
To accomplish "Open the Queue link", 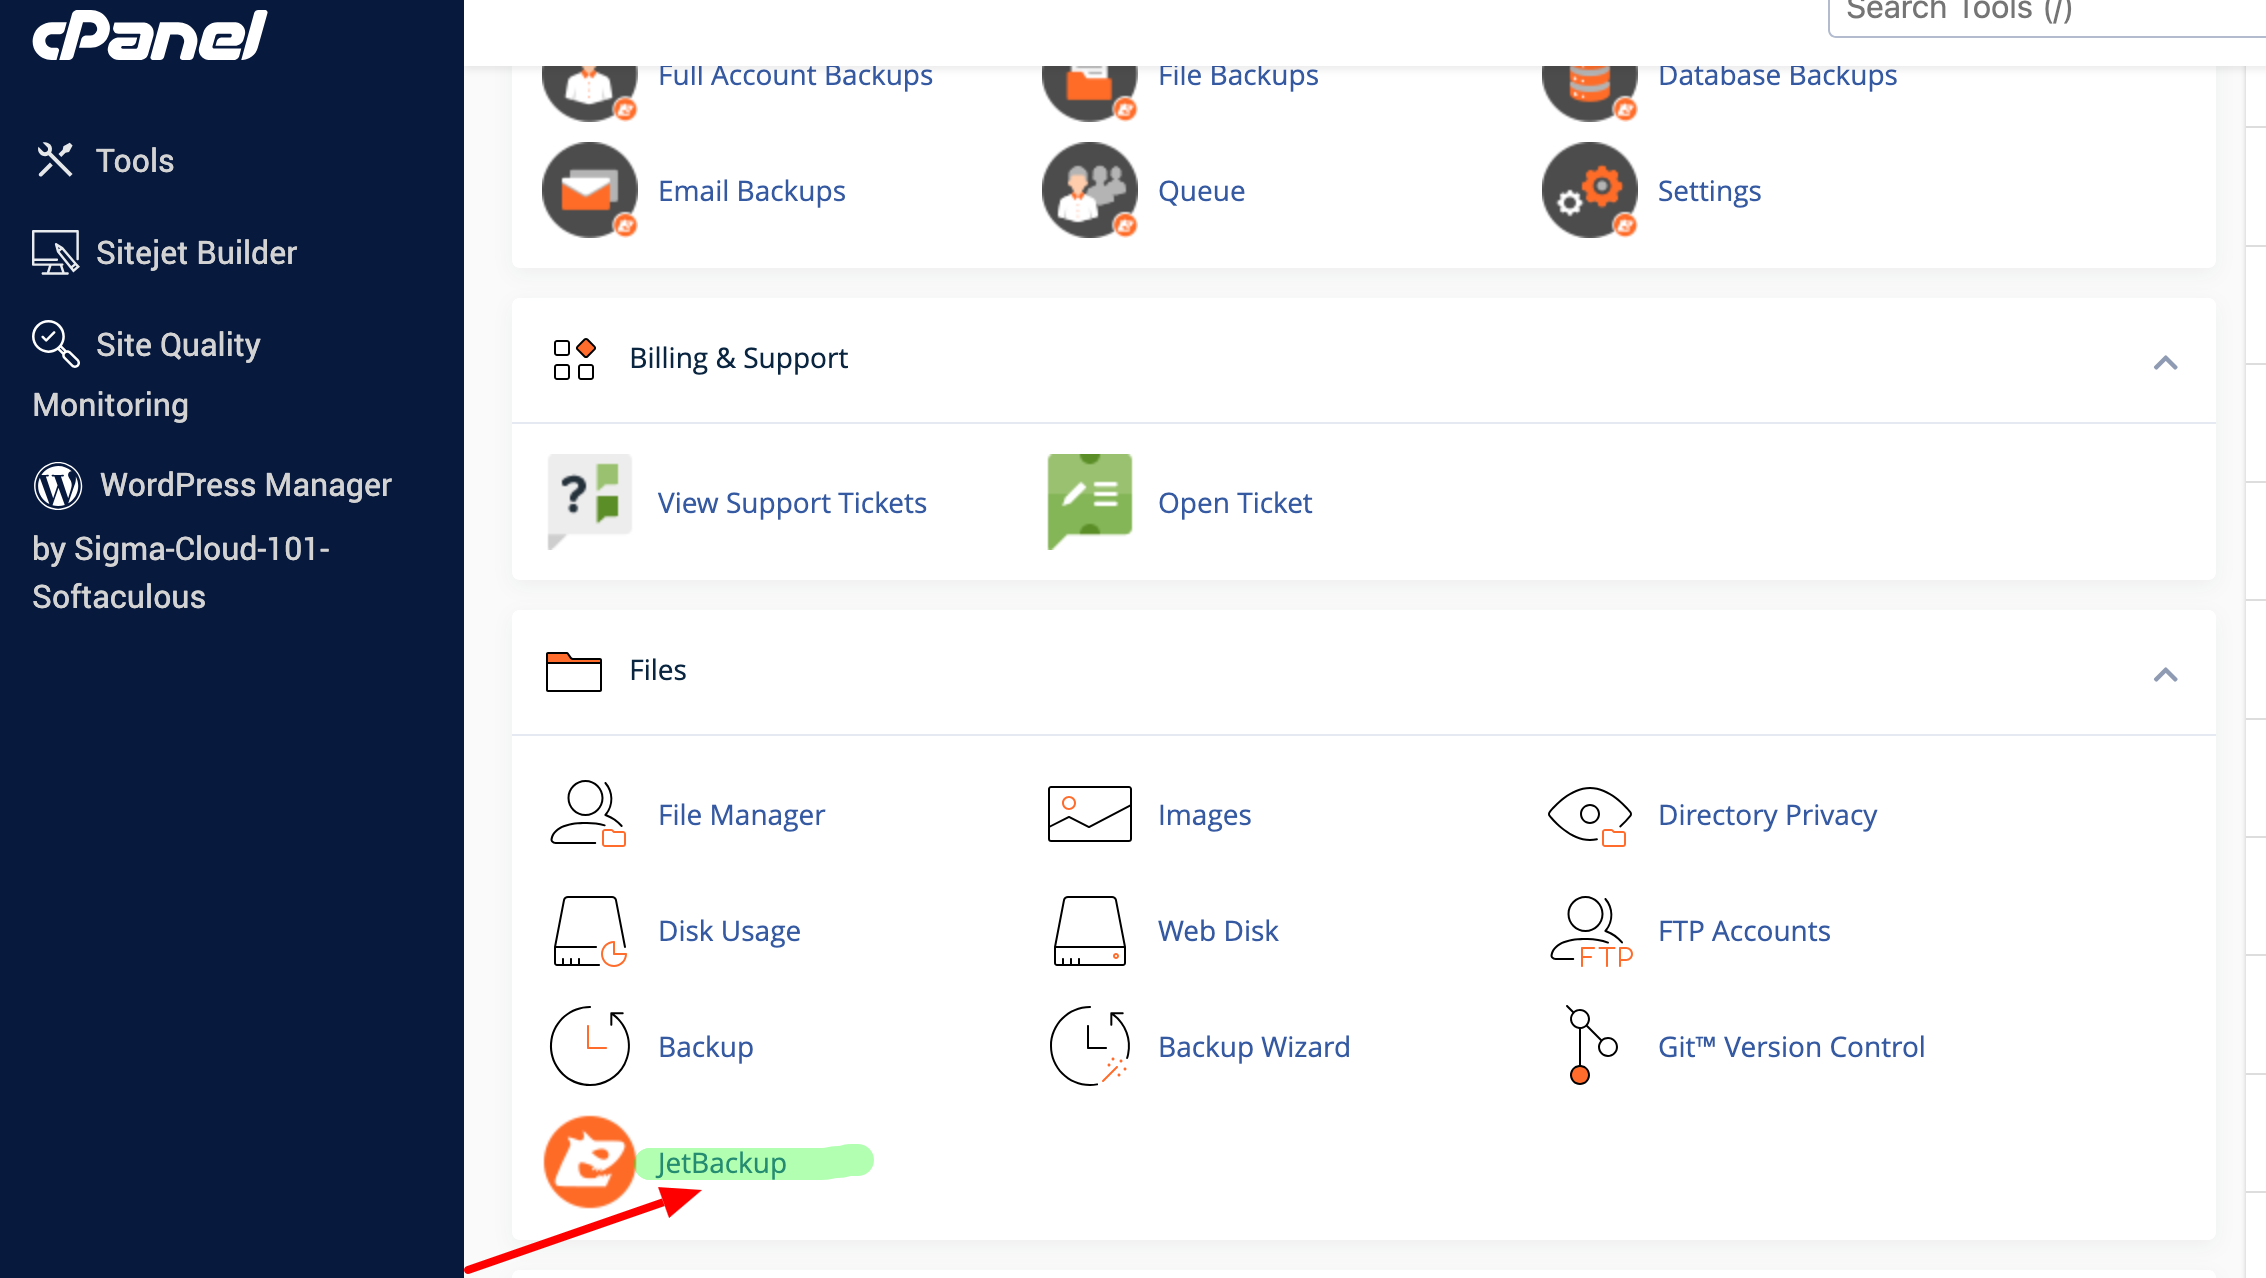I will tap(1201, 191).
